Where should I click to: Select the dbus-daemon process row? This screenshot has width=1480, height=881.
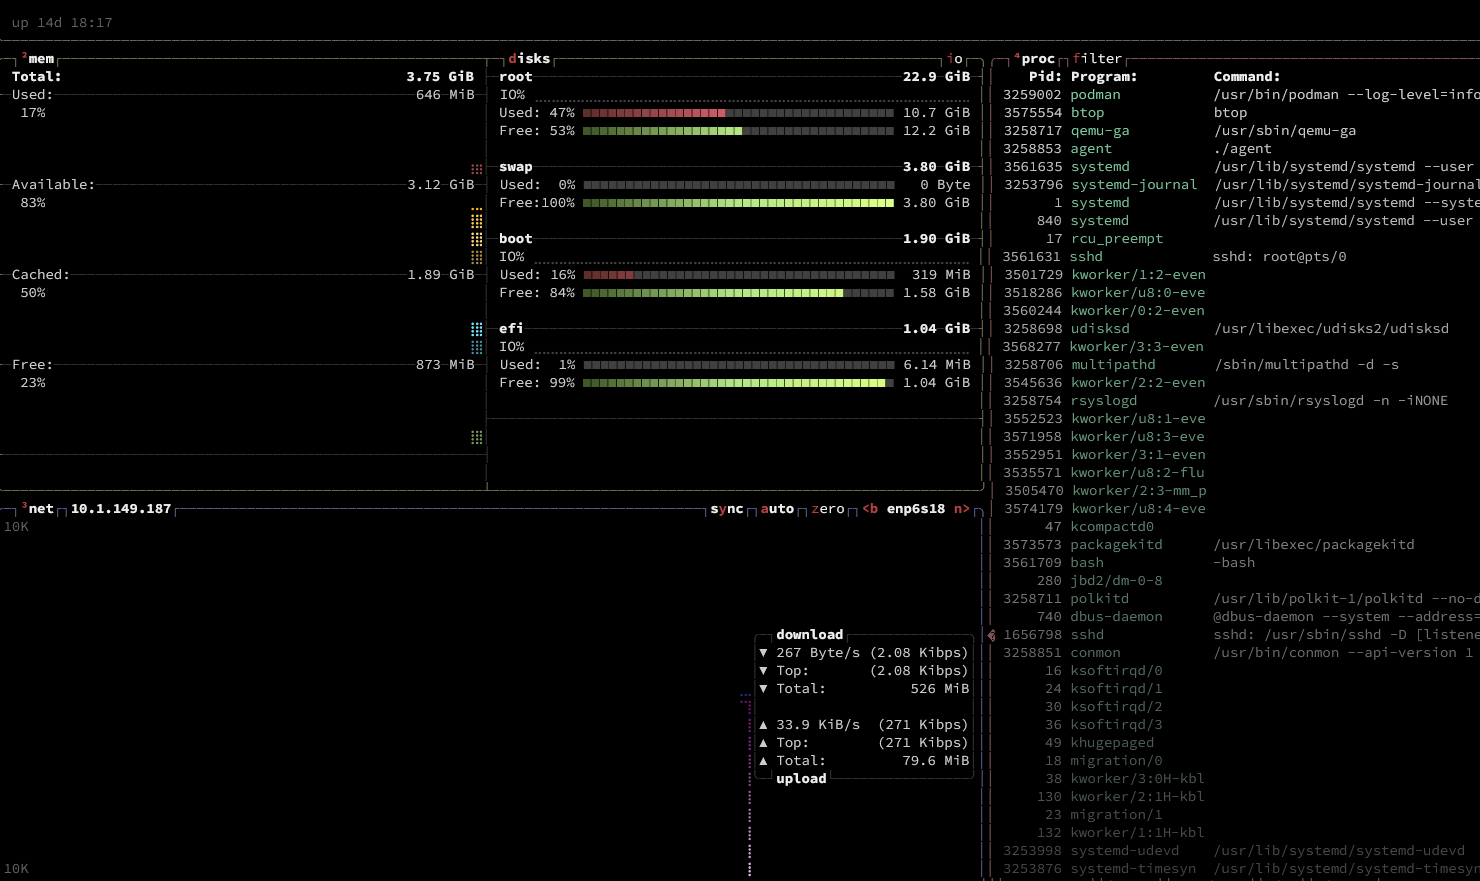click(x=1240, y=617)
